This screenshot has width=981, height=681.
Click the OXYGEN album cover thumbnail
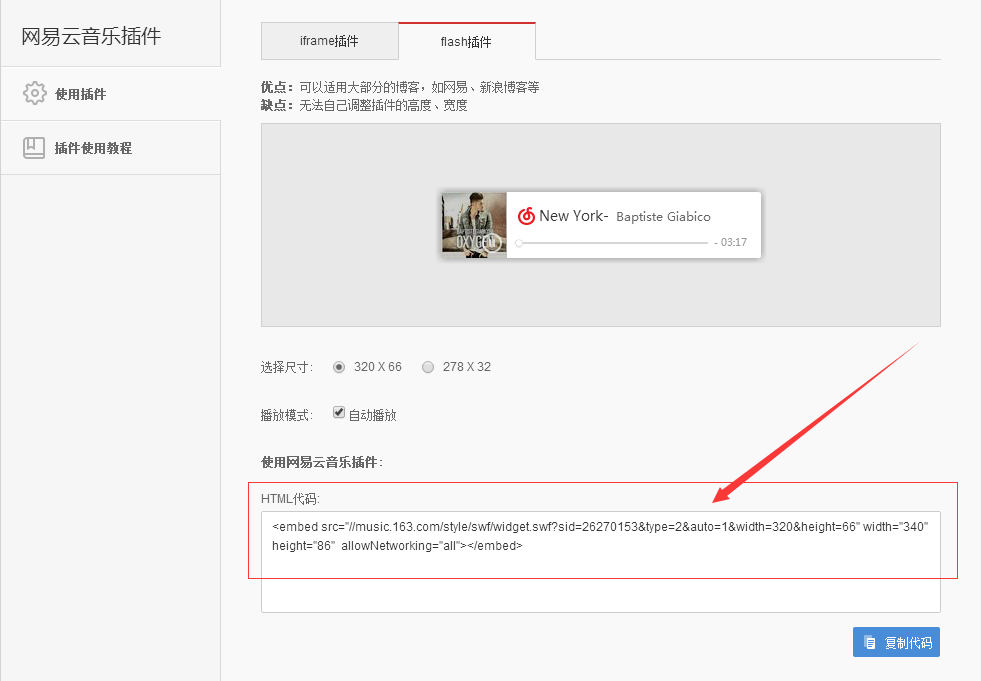click(x=474, y=225)
